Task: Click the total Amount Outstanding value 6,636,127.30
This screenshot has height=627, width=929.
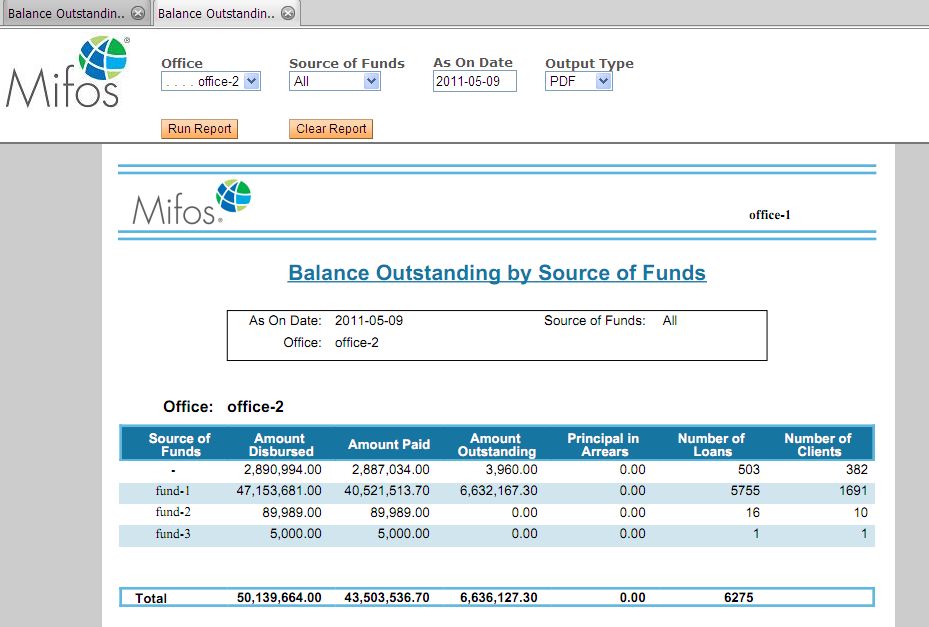Action: click(x=498, y=598)
